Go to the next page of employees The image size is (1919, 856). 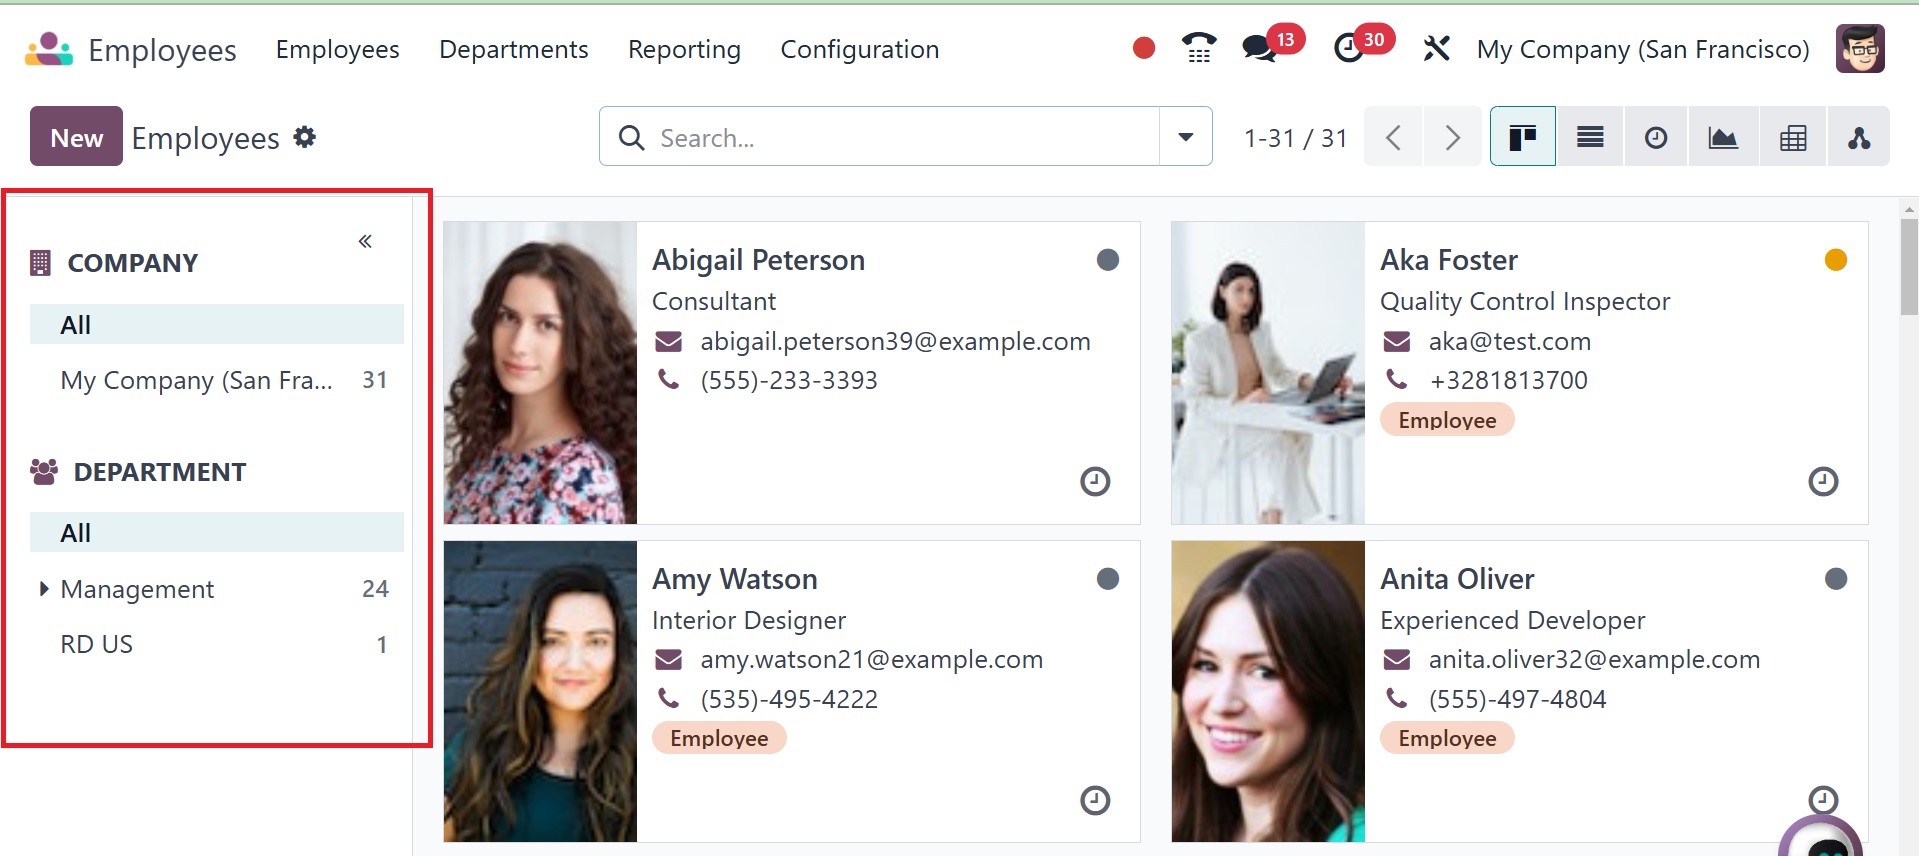point(1452,137)
